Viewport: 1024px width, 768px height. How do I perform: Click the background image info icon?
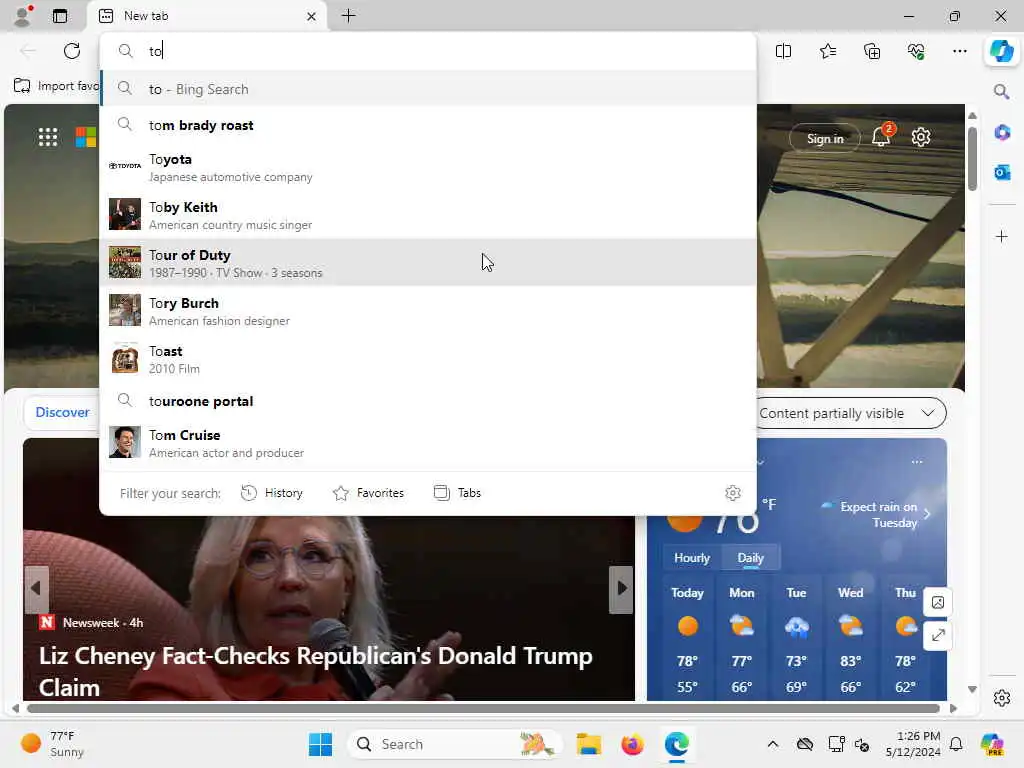[938, 602]
